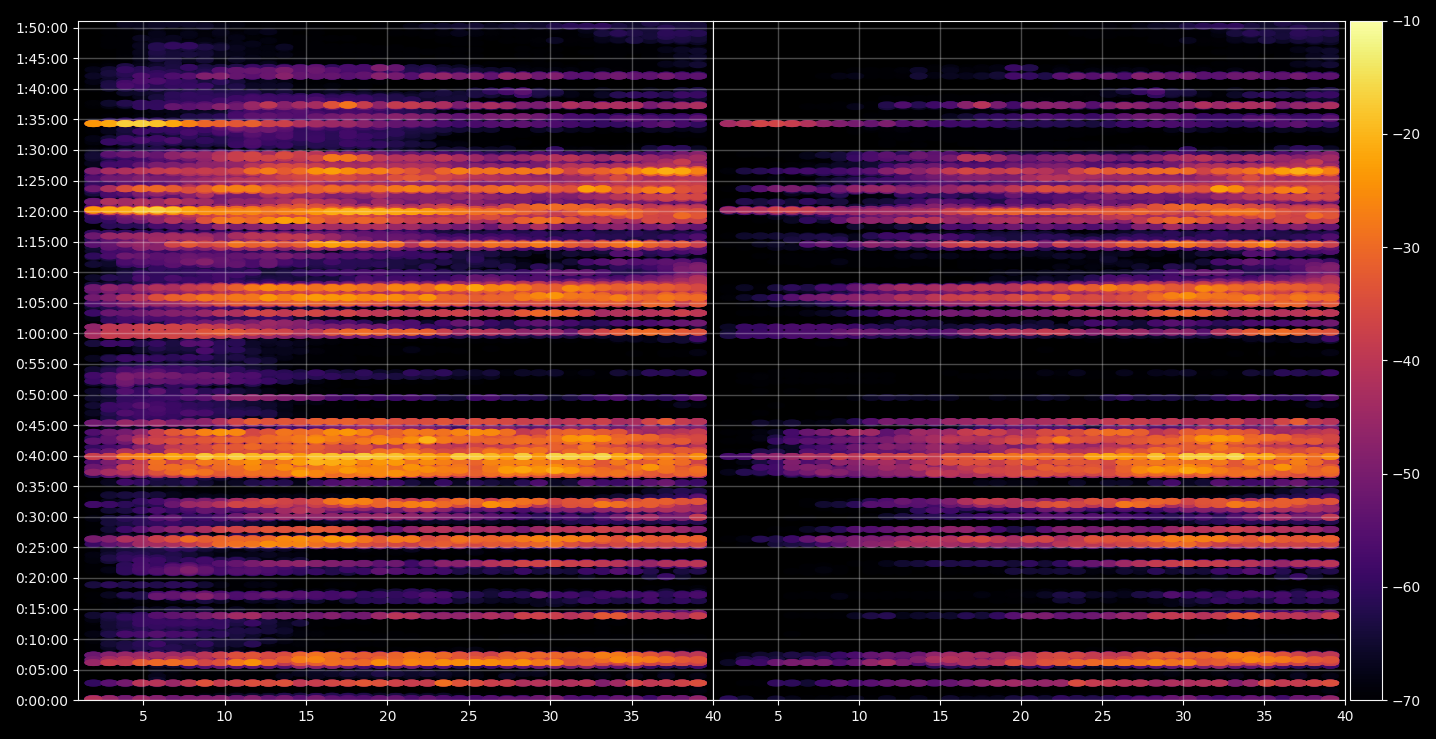Click the 0:15:00 y-axis tick label
This screenshot has height=739, width=1436.
[x=43, y=609]
